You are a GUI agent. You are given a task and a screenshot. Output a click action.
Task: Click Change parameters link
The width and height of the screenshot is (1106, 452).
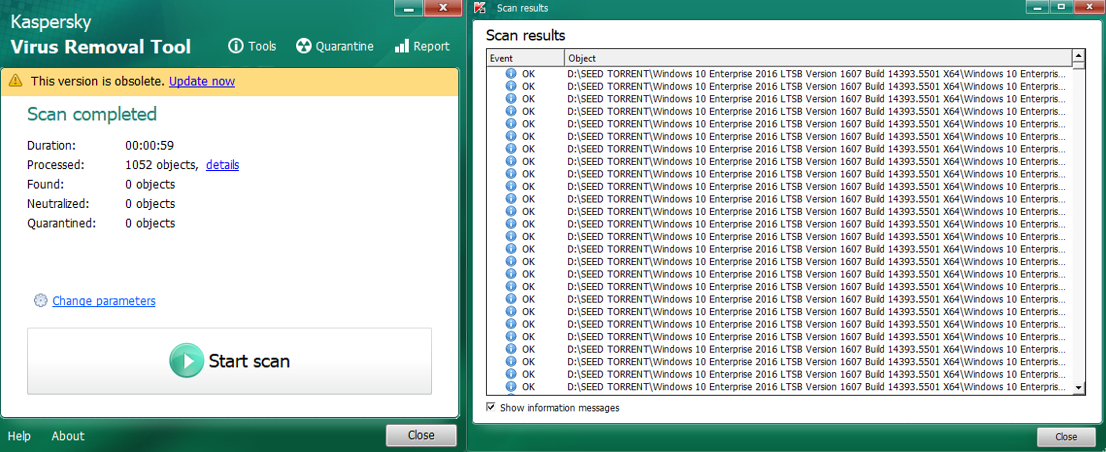coord(104,300)
